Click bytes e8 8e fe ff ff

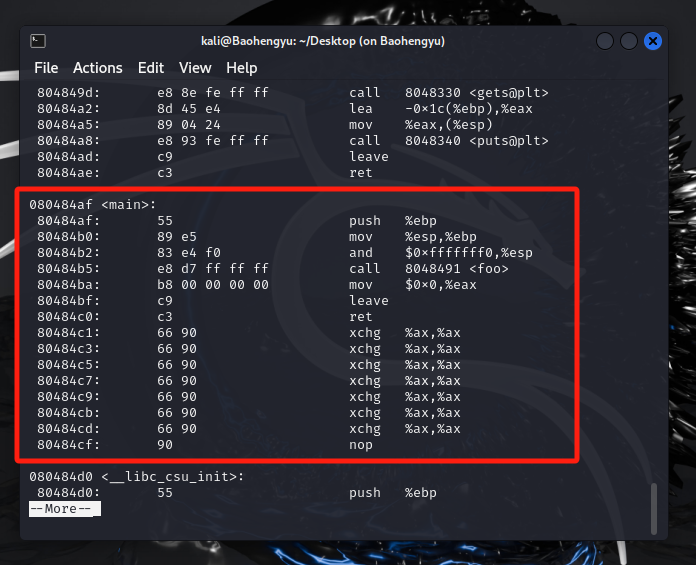(x=213, y=93)
